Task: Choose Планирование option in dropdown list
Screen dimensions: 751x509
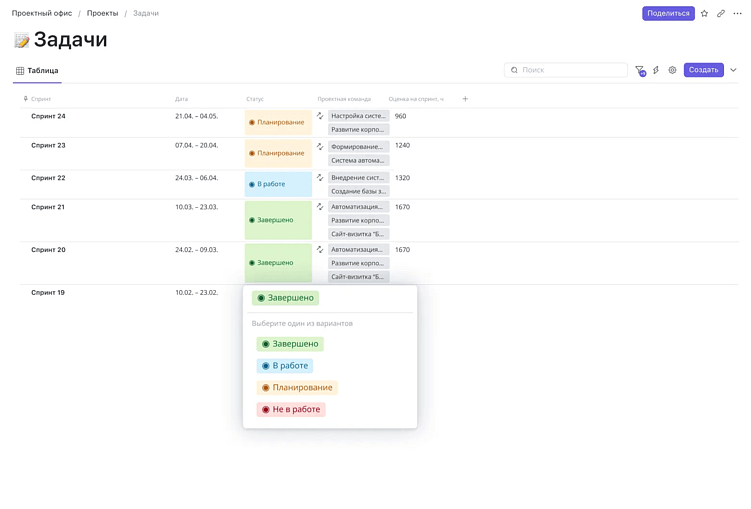Action: pos(297,388)
